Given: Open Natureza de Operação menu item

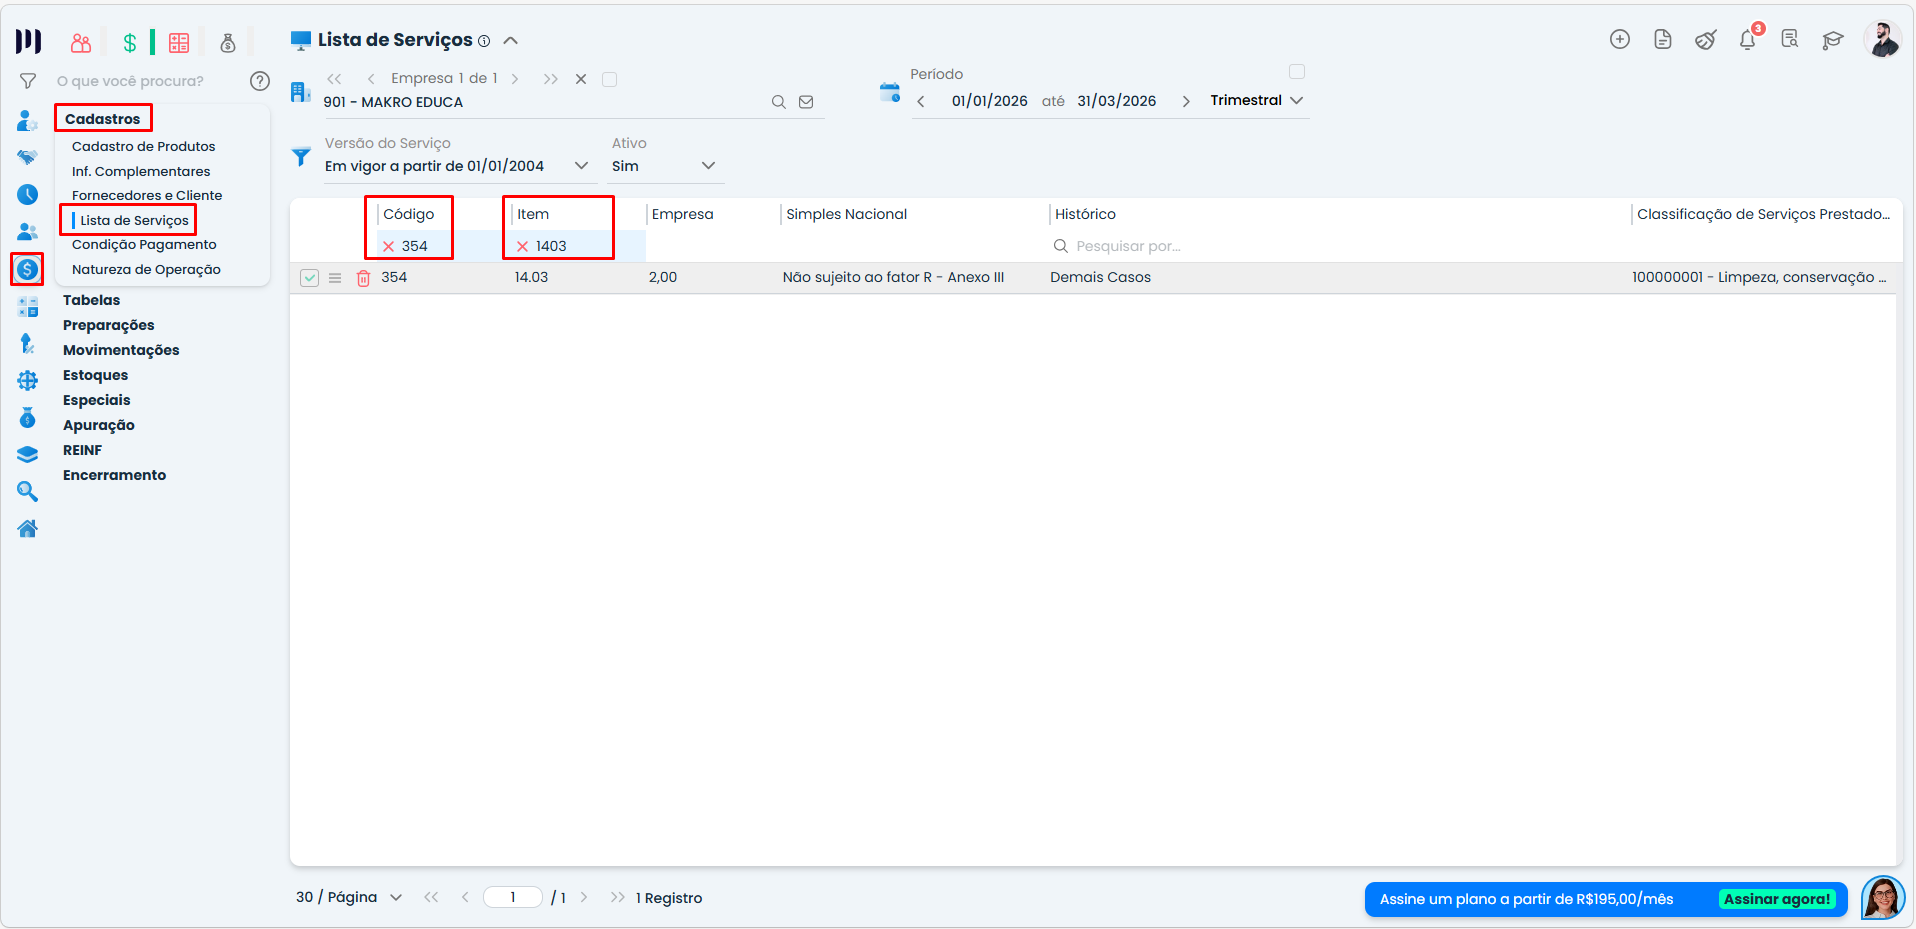Looking at the screenshot, I should [x=146, y=269].
